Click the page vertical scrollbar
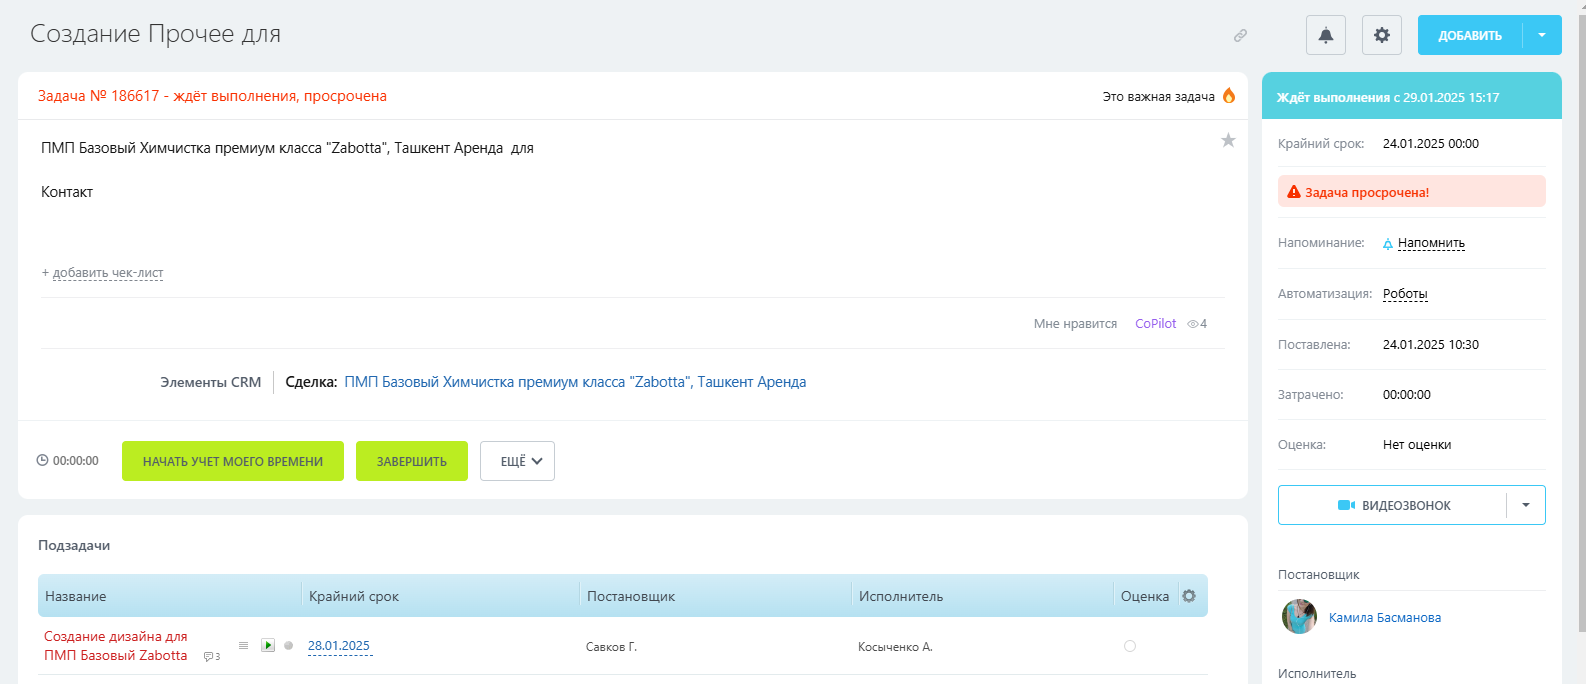Screen dimensions: 1586x684 tap(1581, 320)
